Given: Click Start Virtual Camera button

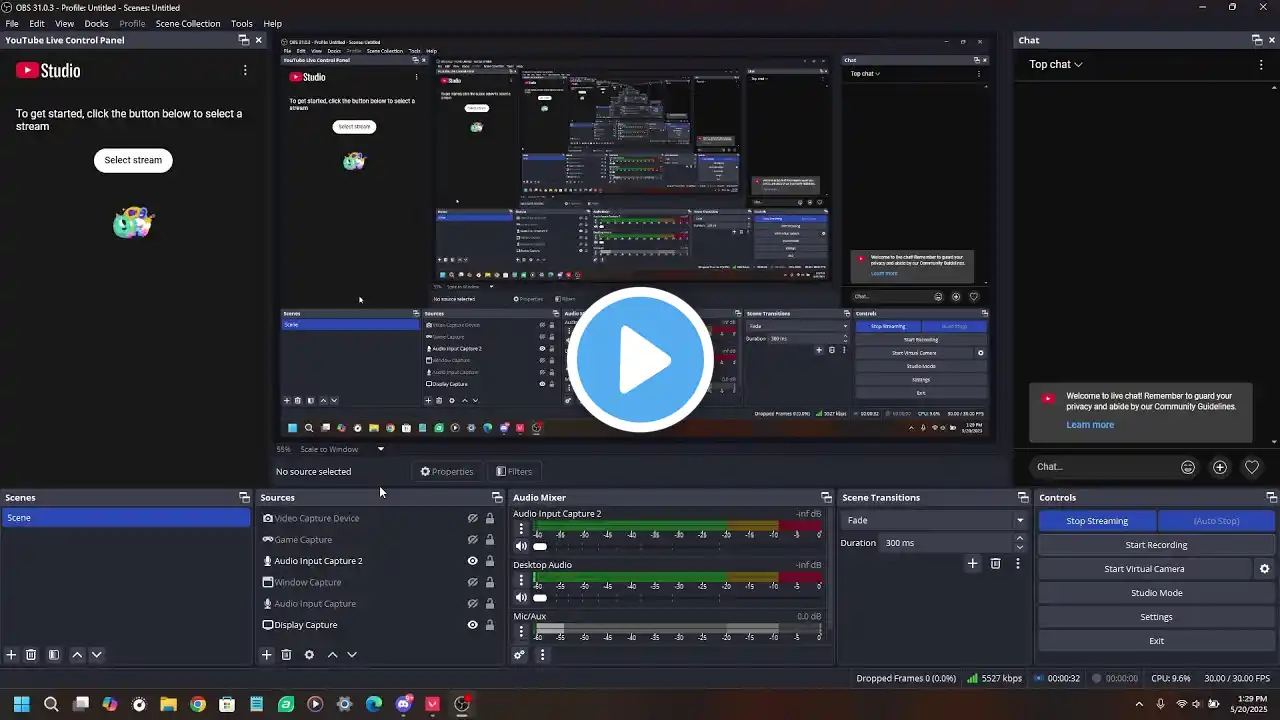Looking at the screenshot, I should (1144, 569).
